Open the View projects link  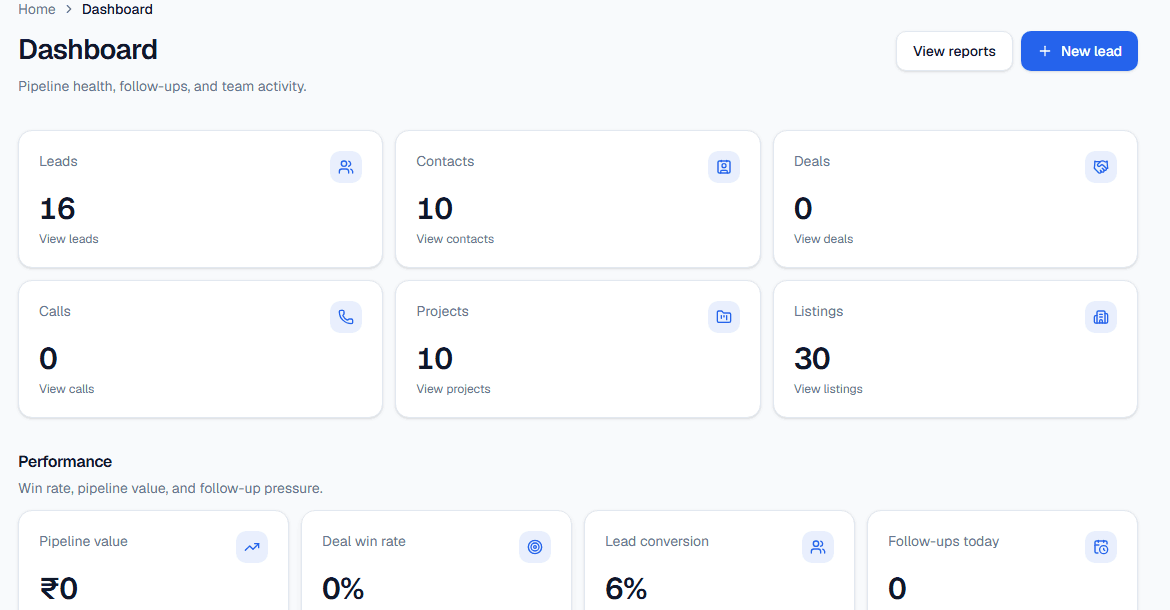tap(453, 389)
